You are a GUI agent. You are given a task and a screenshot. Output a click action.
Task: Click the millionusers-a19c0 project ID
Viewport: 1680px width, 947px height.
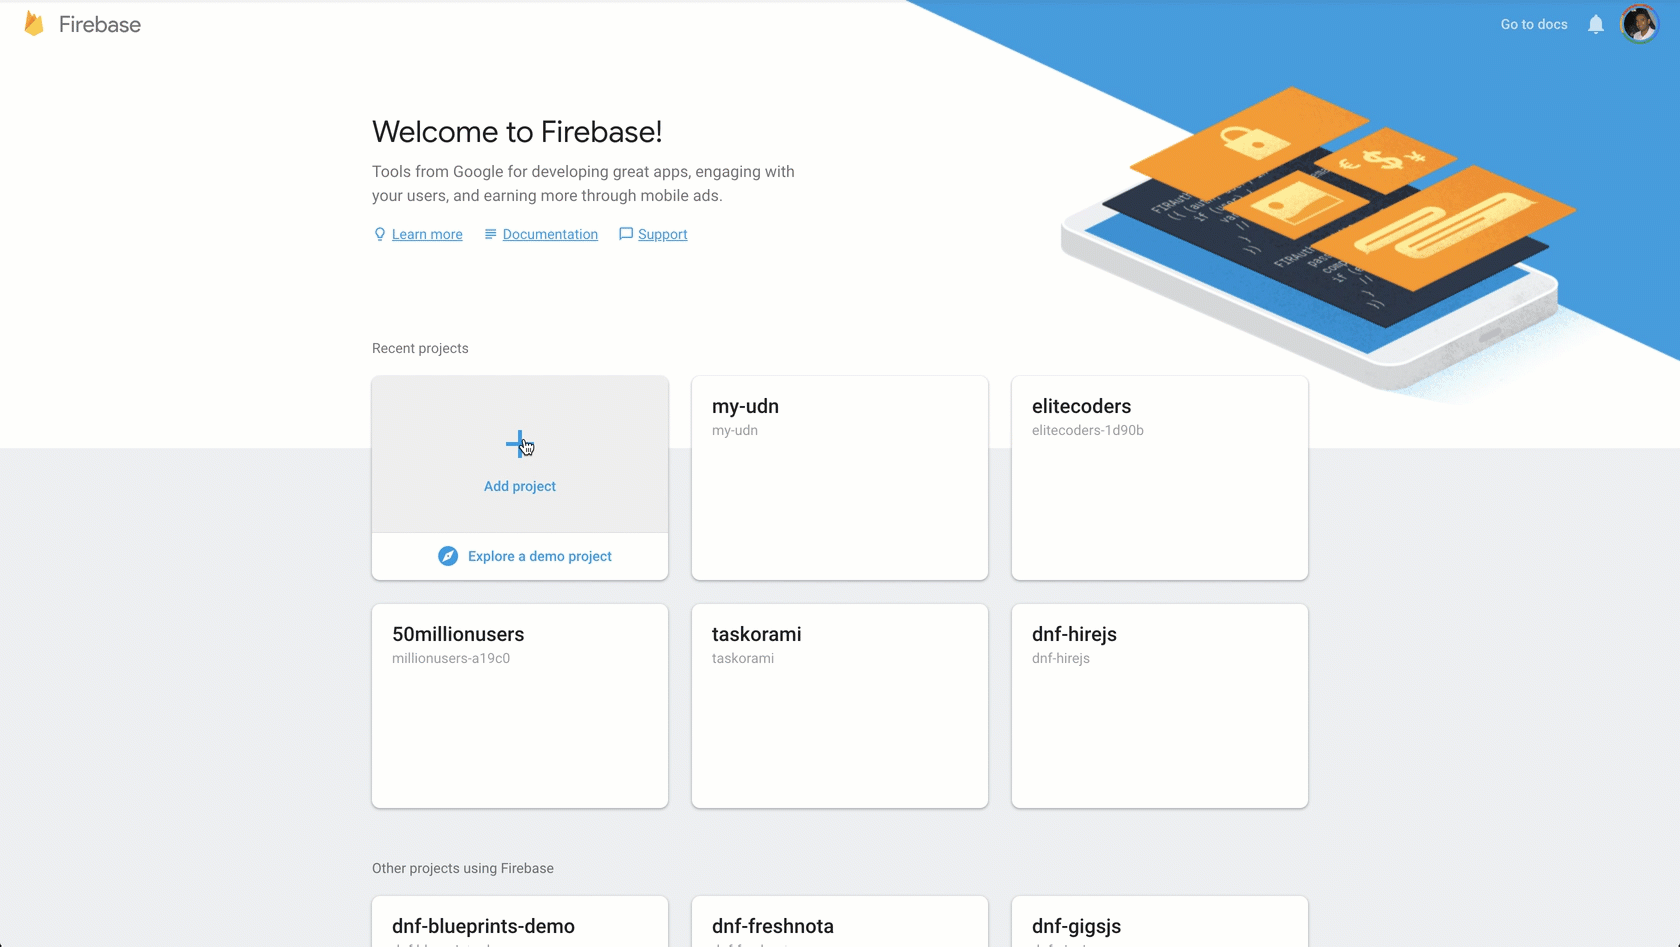pos(451,658)
